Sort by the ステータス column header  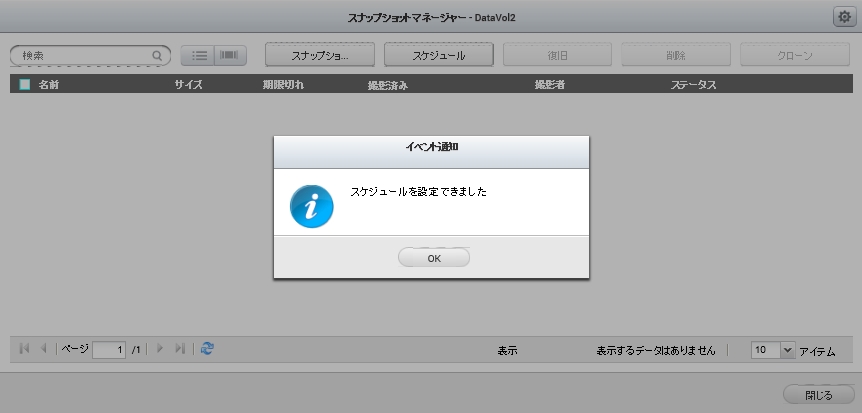click(x=693, y=85)
